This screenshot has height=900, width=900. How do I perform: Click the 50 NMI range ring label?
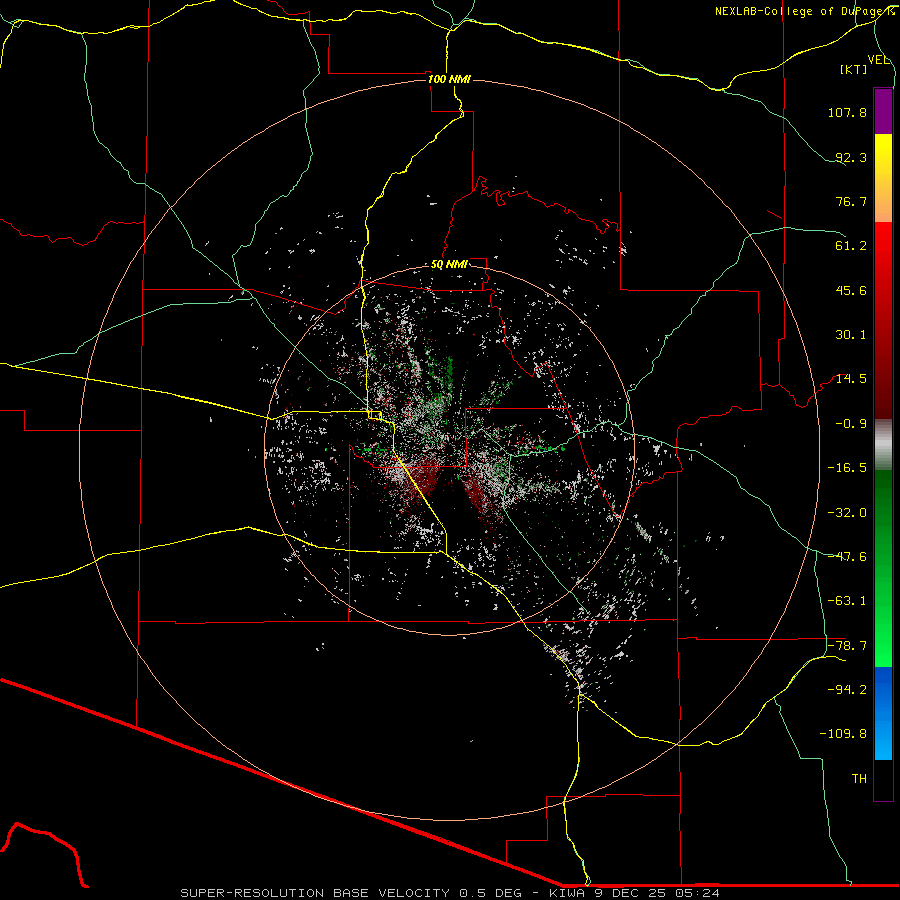point(449,265)
